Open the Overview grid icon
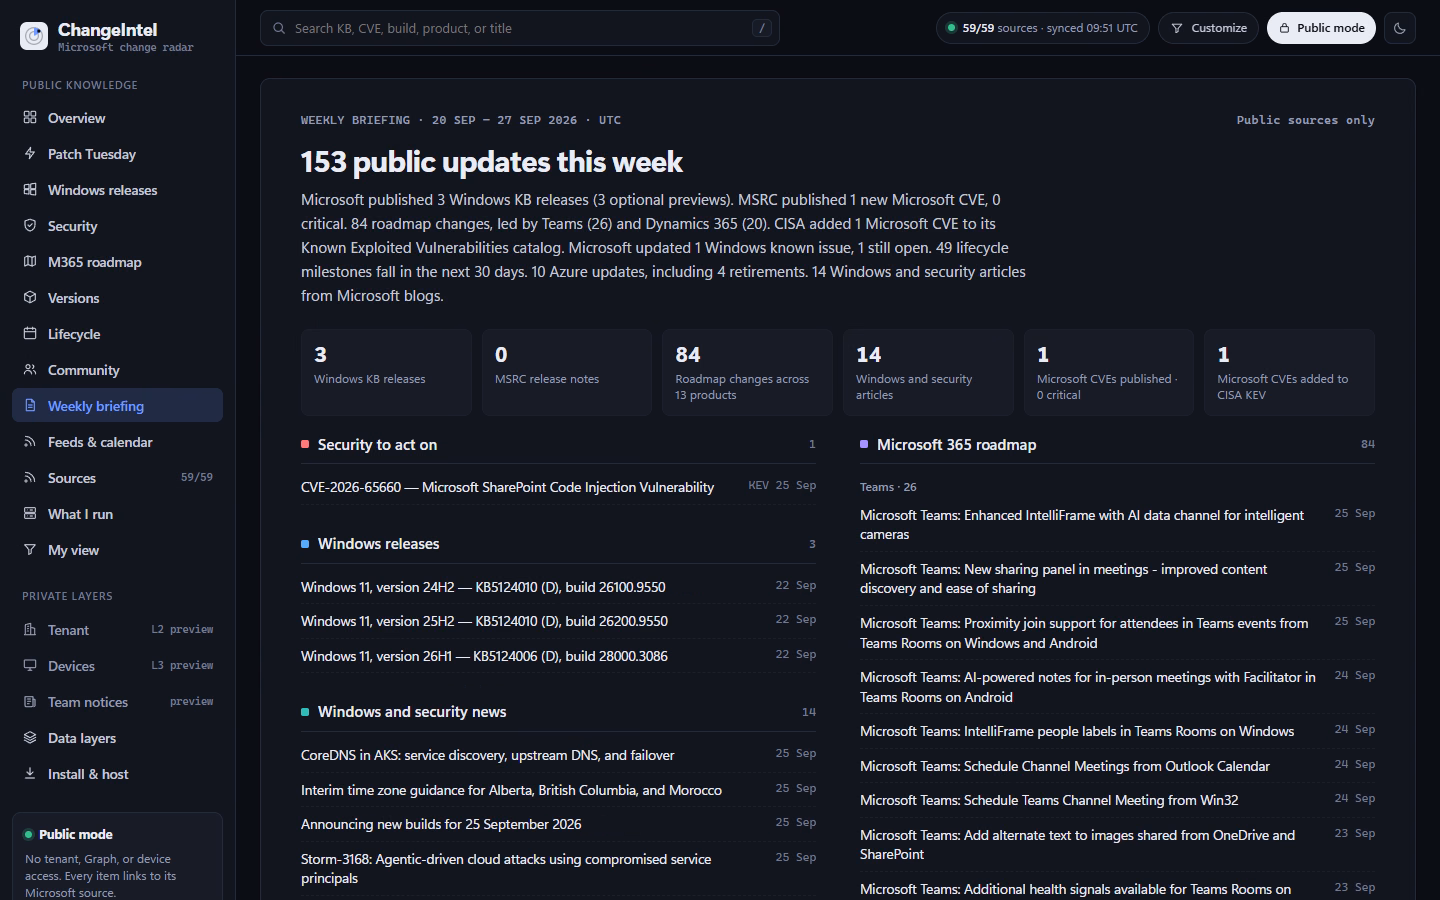Viewport: 1440px width, 900px height. coord(30,117)
